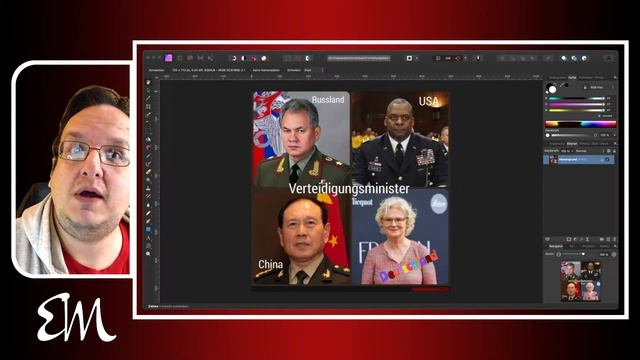Screen dimensions: 640x360
Task: Delete the layer with the trash icon
Action: click(x=615, y=239)
